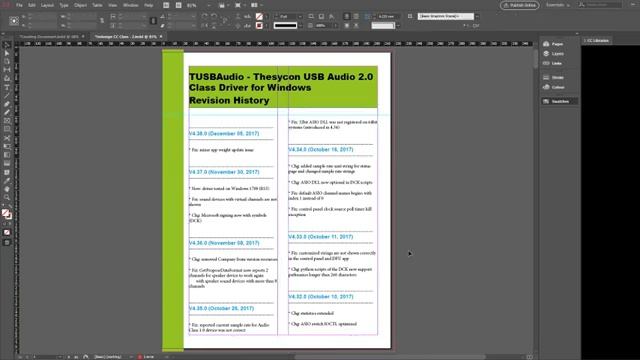Select the Gap tool
The width and height of the screenshot is (640, 360).
pos(7,70)
